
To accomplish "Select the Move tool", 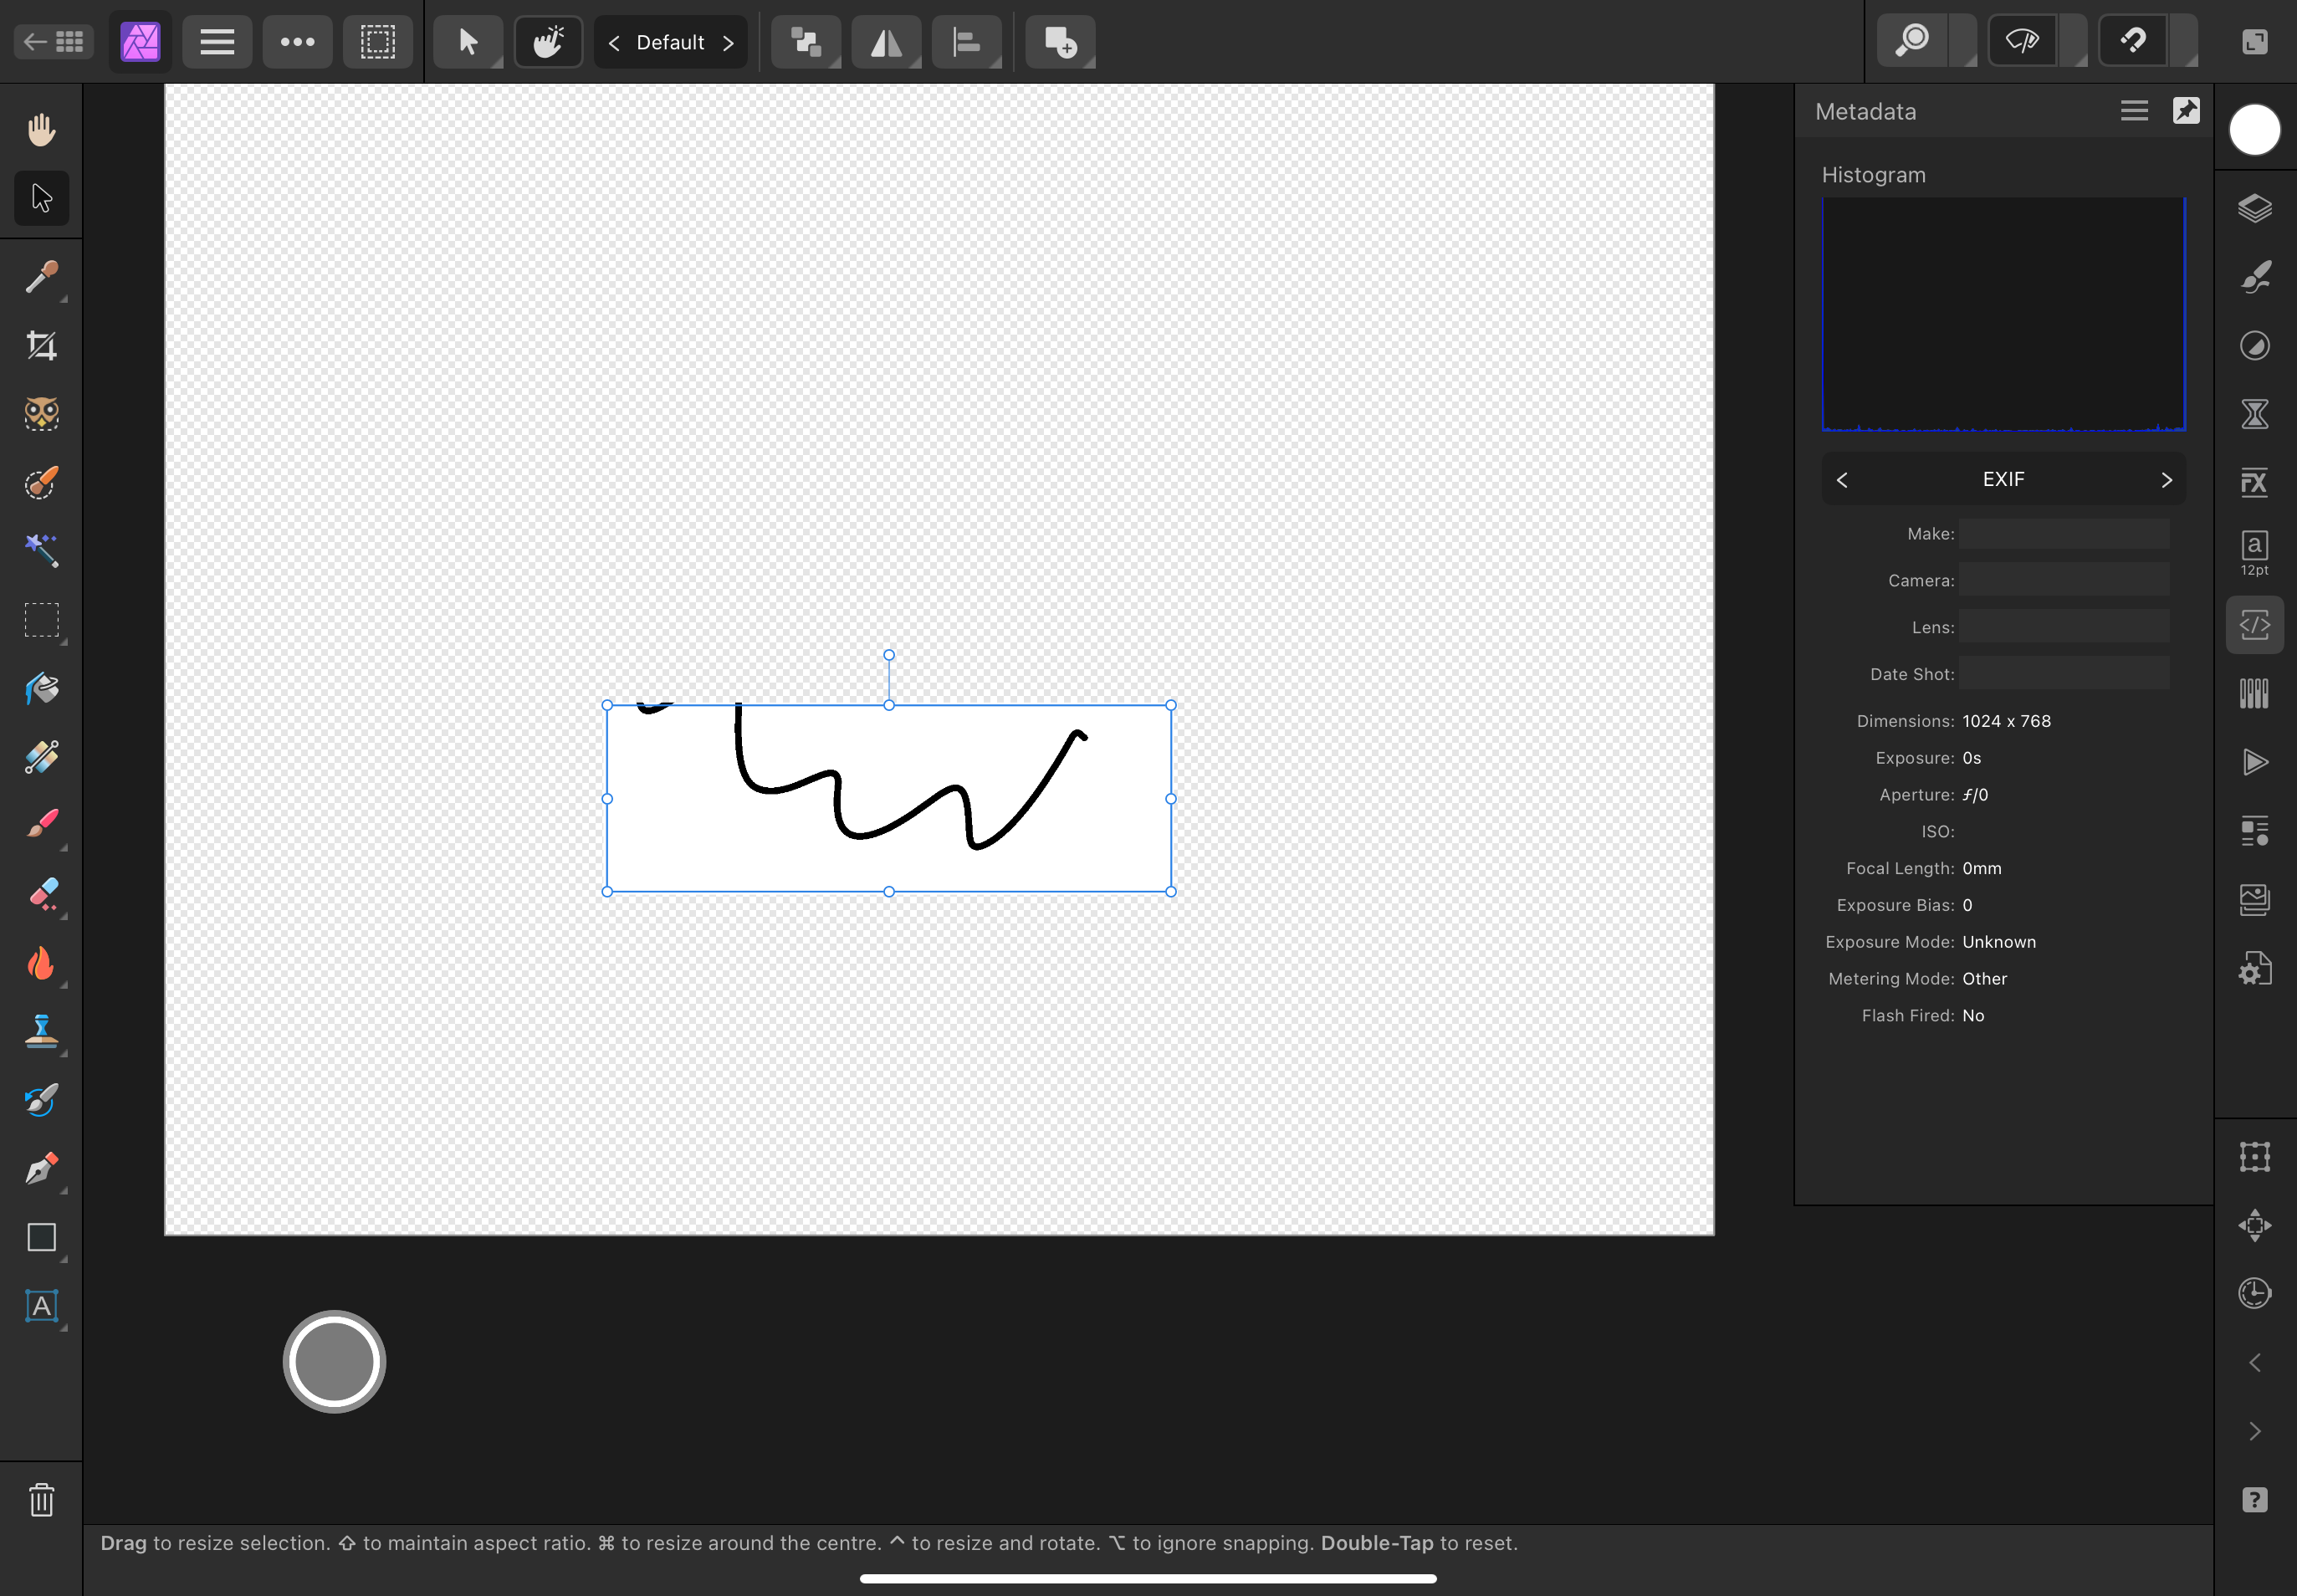I will point(41,197).
